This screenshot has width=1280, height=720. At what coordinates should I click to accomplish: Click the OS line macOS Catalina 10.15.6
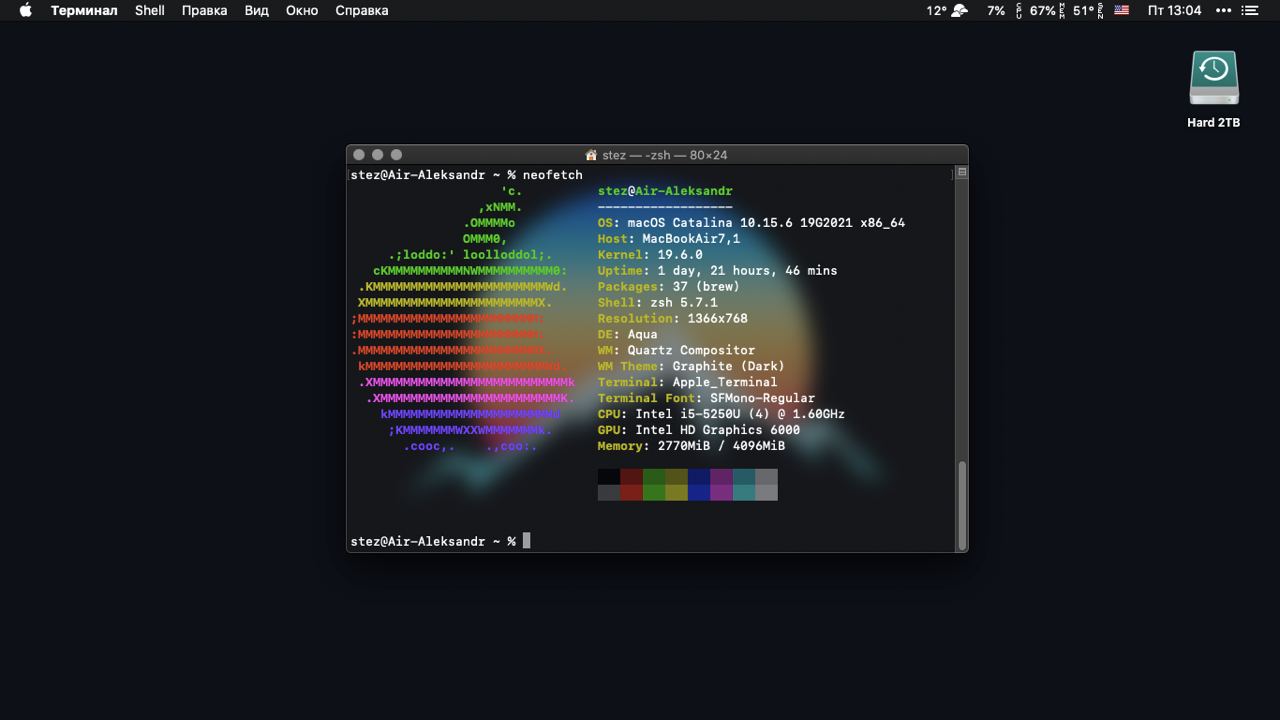pyautogui.click(x=751, y=223)
